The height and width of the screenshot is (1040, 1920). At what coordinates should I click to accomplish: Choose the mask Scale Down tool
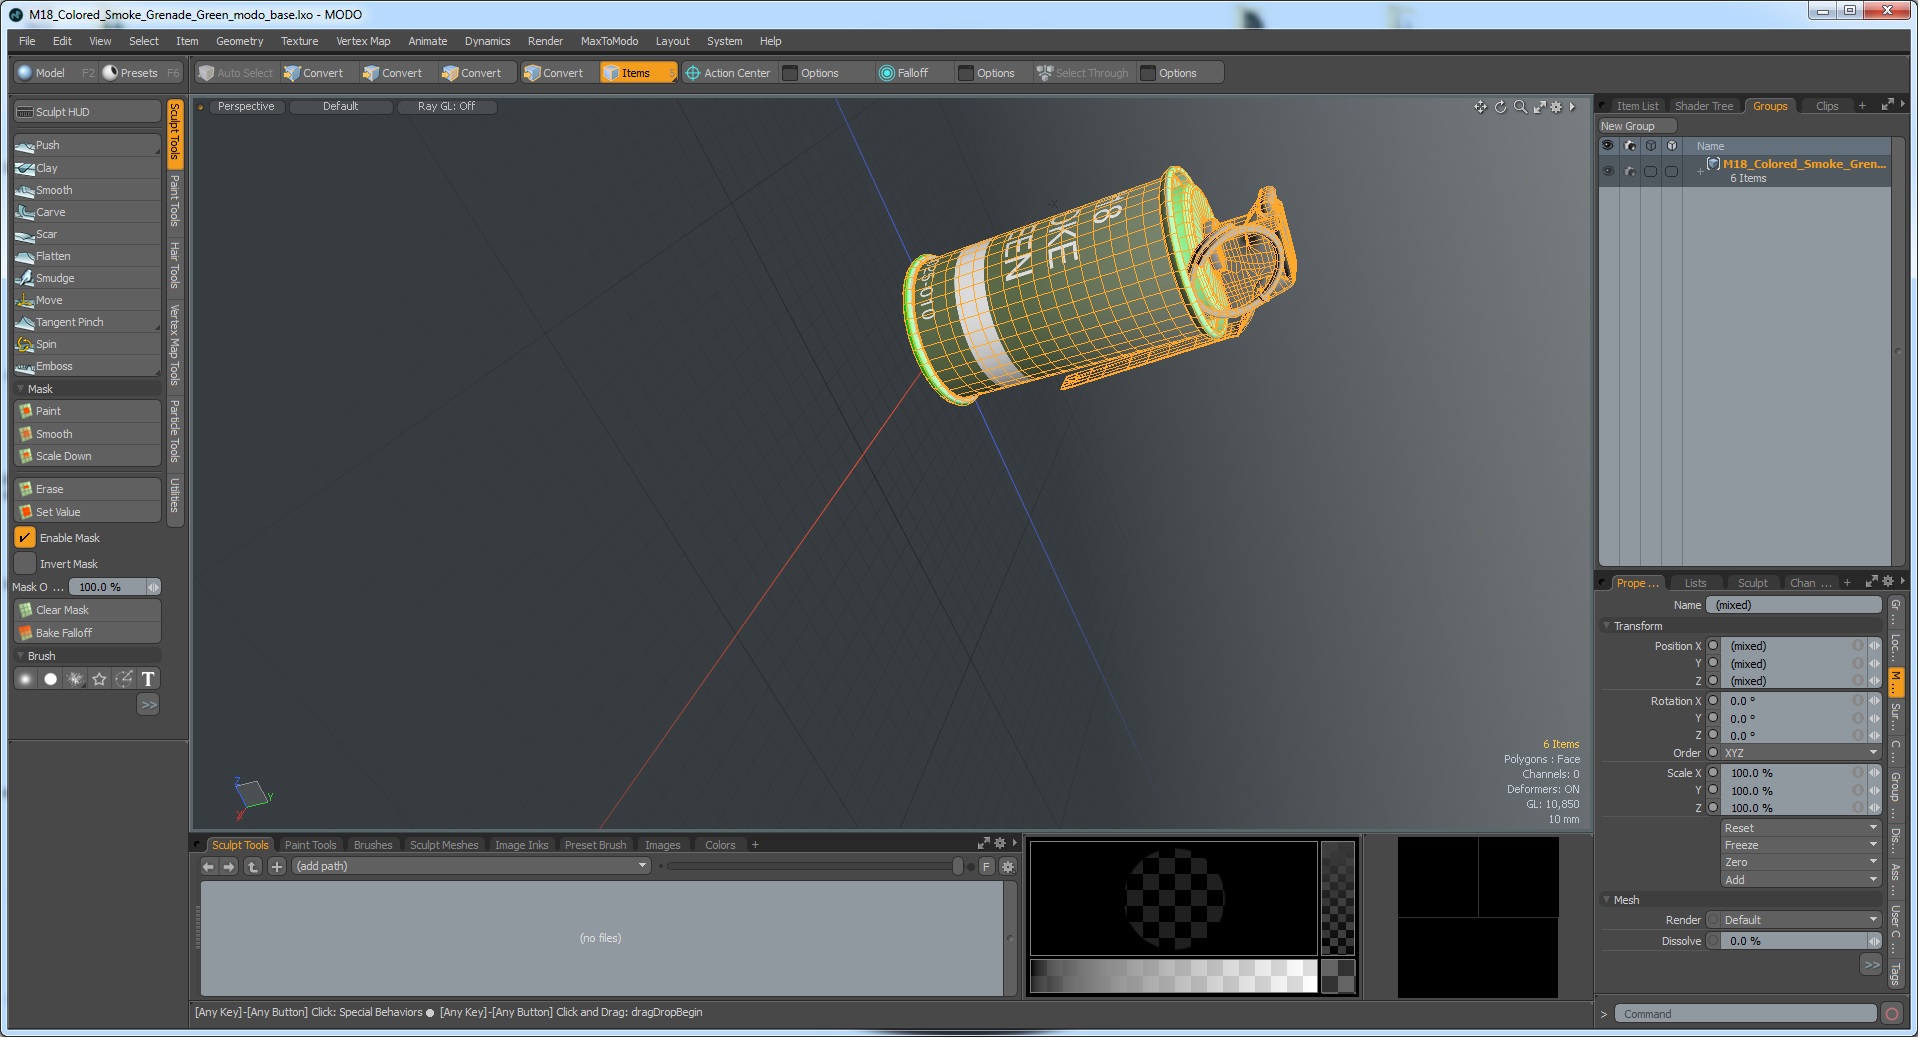coord(87,456)
